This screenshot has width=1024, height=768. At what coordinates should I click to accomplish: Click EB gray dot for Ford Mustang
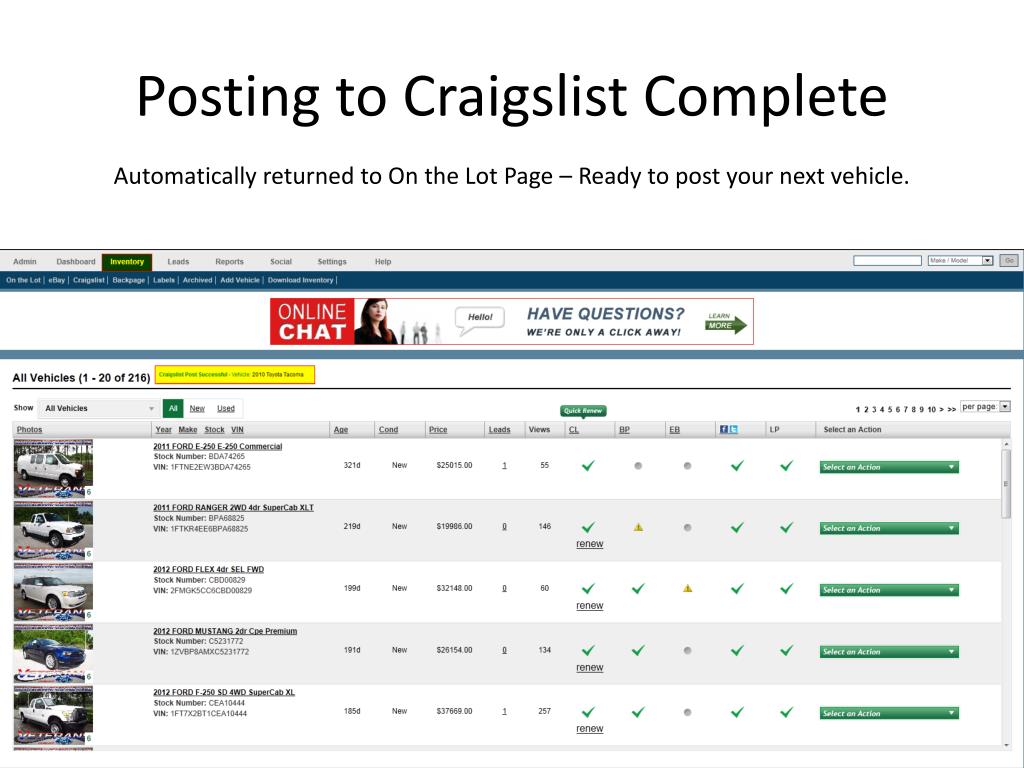(688, 650)
